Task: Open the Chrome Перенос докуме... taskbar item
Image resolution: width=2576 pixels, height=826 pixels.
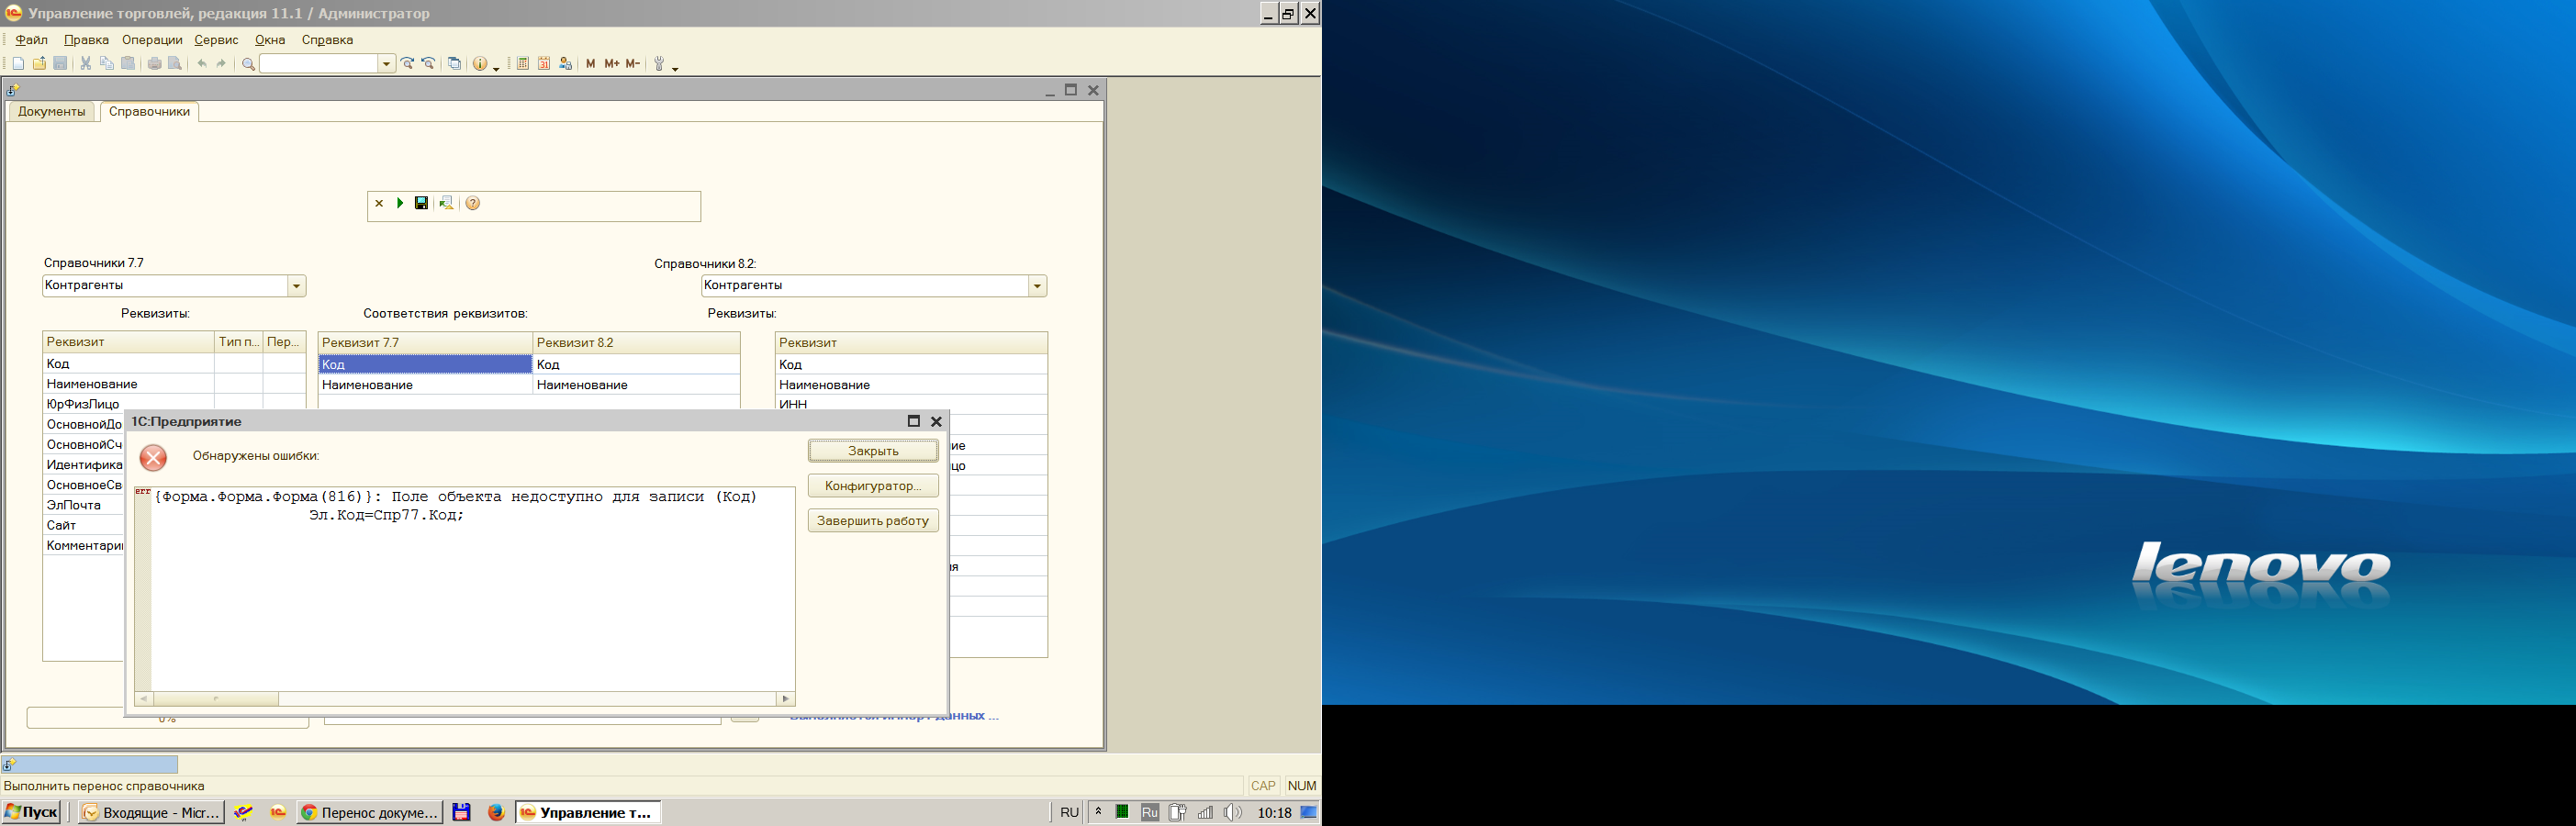Action: [x=369, y=812]
